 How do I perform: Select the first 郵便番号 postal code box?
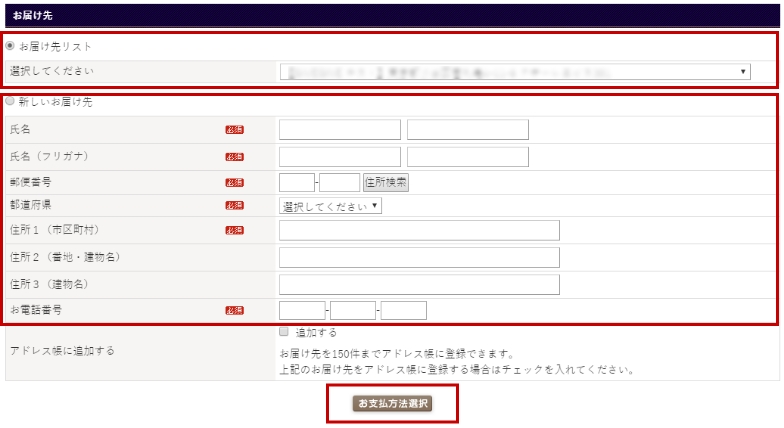(x=297, y=182)
